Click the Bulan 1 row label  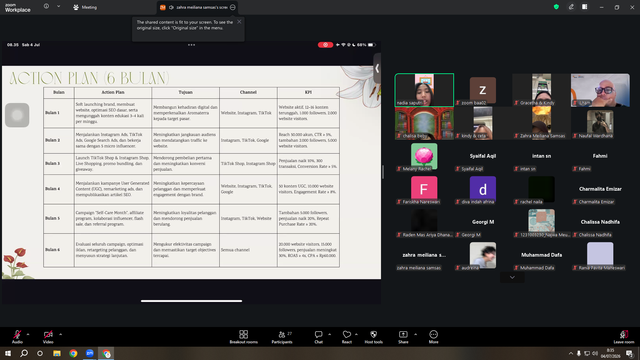tap(52, 113)
